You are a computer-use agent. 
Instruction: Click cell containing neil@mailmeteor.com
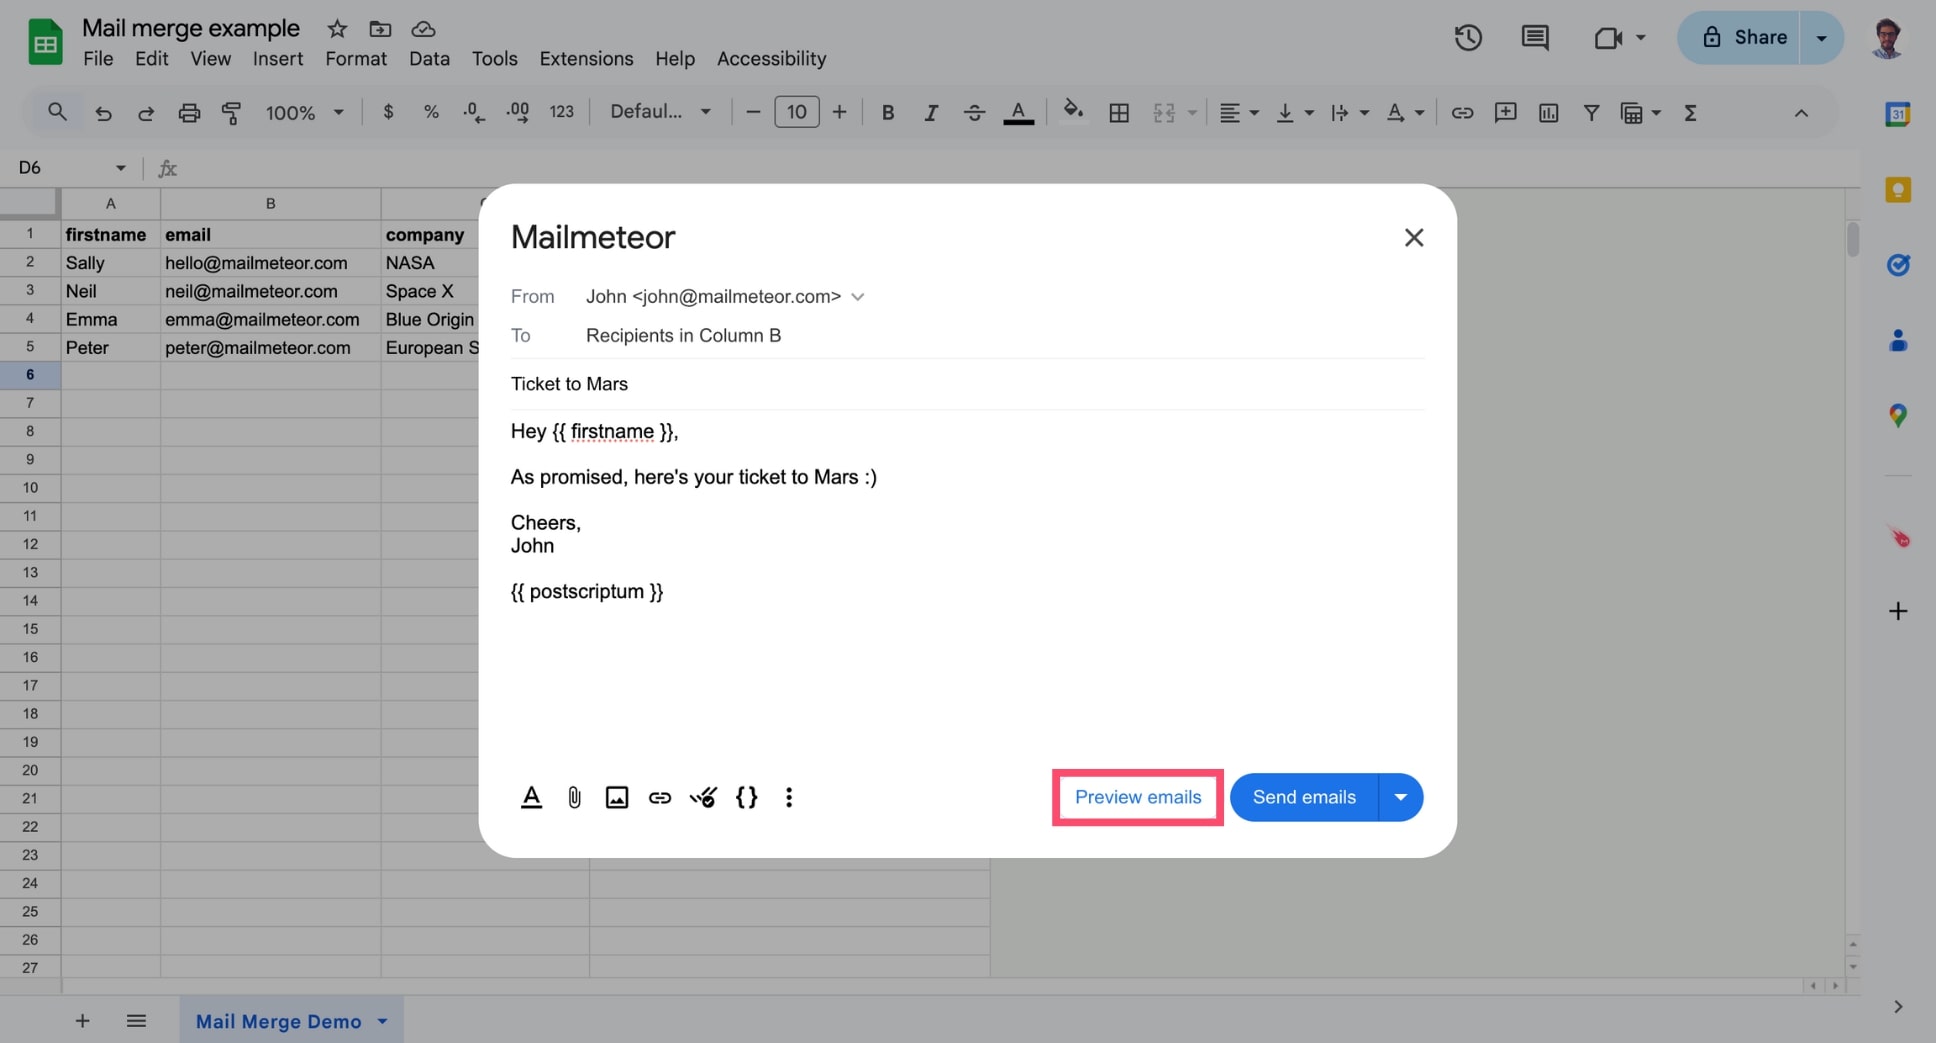(x=270, y=291)
